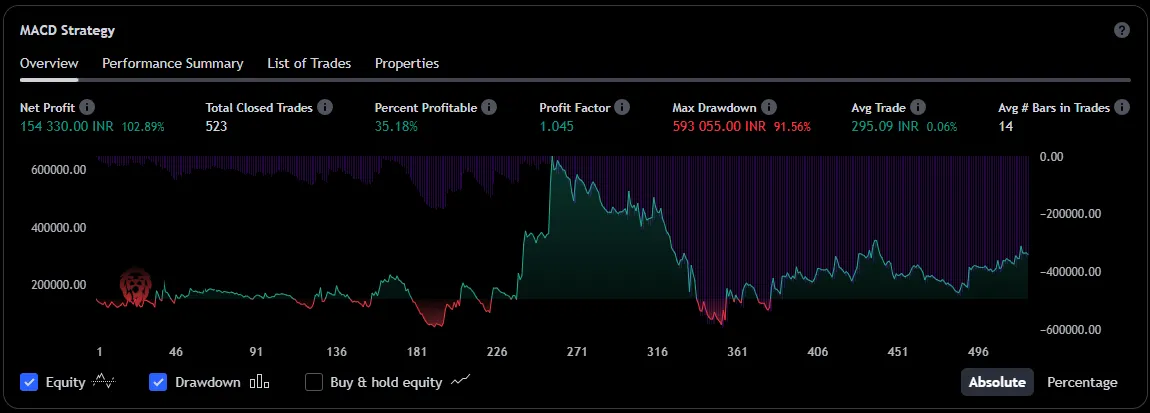
Task: Click Net Profit info icon
Action: 87,107
